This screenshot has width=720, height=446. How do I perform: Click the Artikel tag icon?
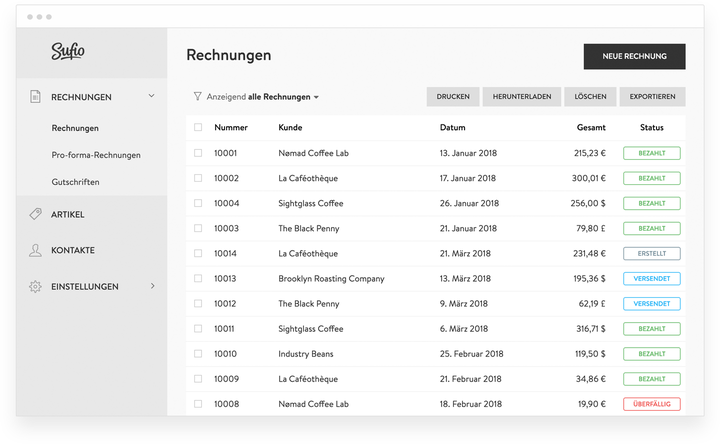(x=35, y=214)
